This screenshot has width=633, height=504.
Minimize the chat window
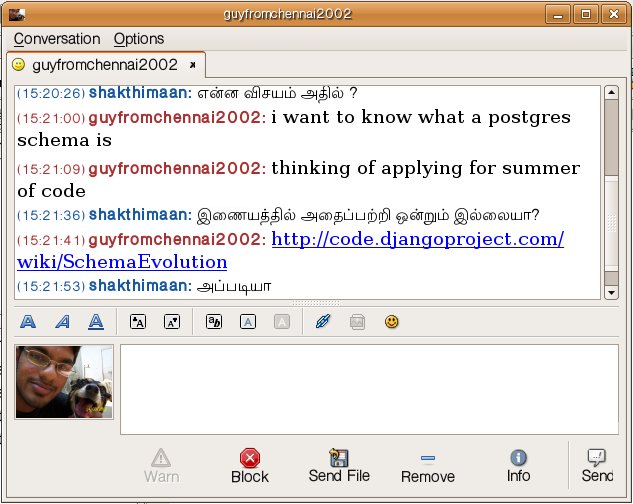tap(558, 15)
